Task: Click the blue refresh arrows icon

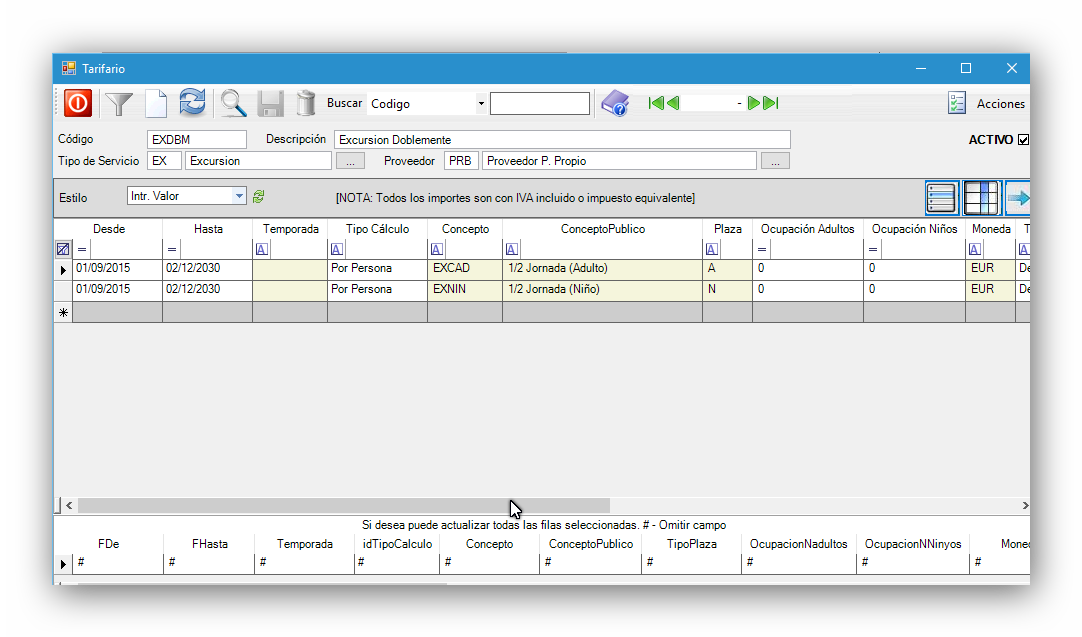Action: pos(192,103)
